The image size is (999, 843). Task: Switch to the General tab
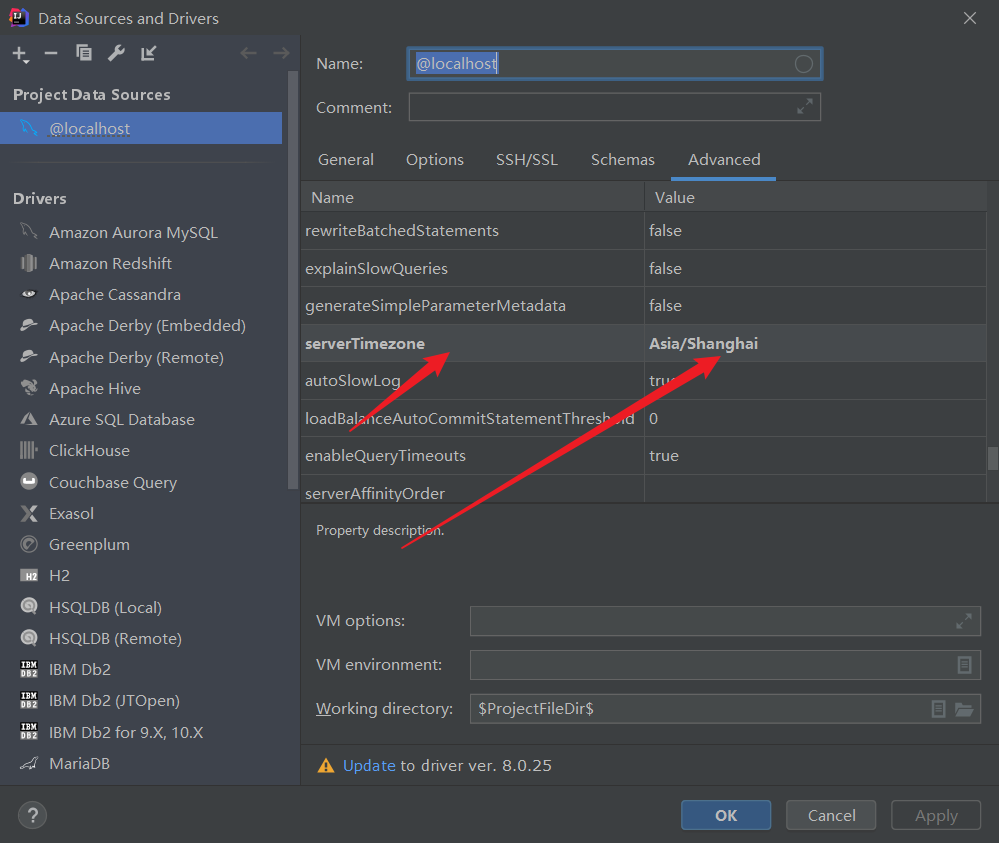pos(346,159)
